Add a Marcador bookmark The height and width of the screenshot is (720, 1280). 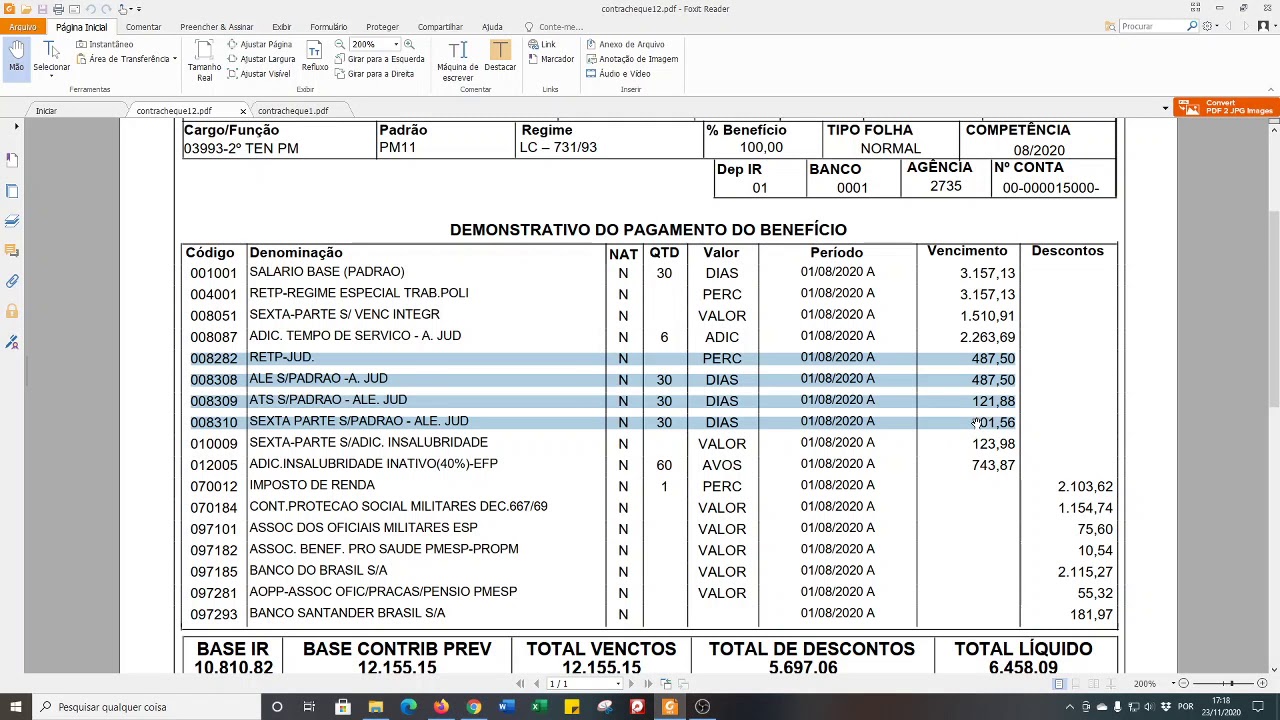pyautogui.click(x=551, y=59)
